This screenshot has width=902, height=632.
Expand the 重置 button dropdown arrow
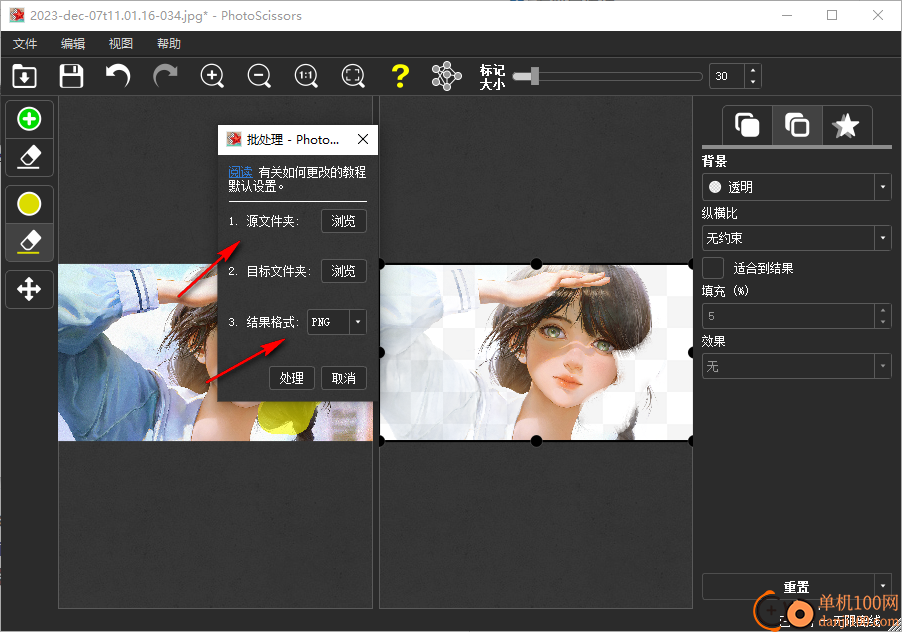(883, 587)
